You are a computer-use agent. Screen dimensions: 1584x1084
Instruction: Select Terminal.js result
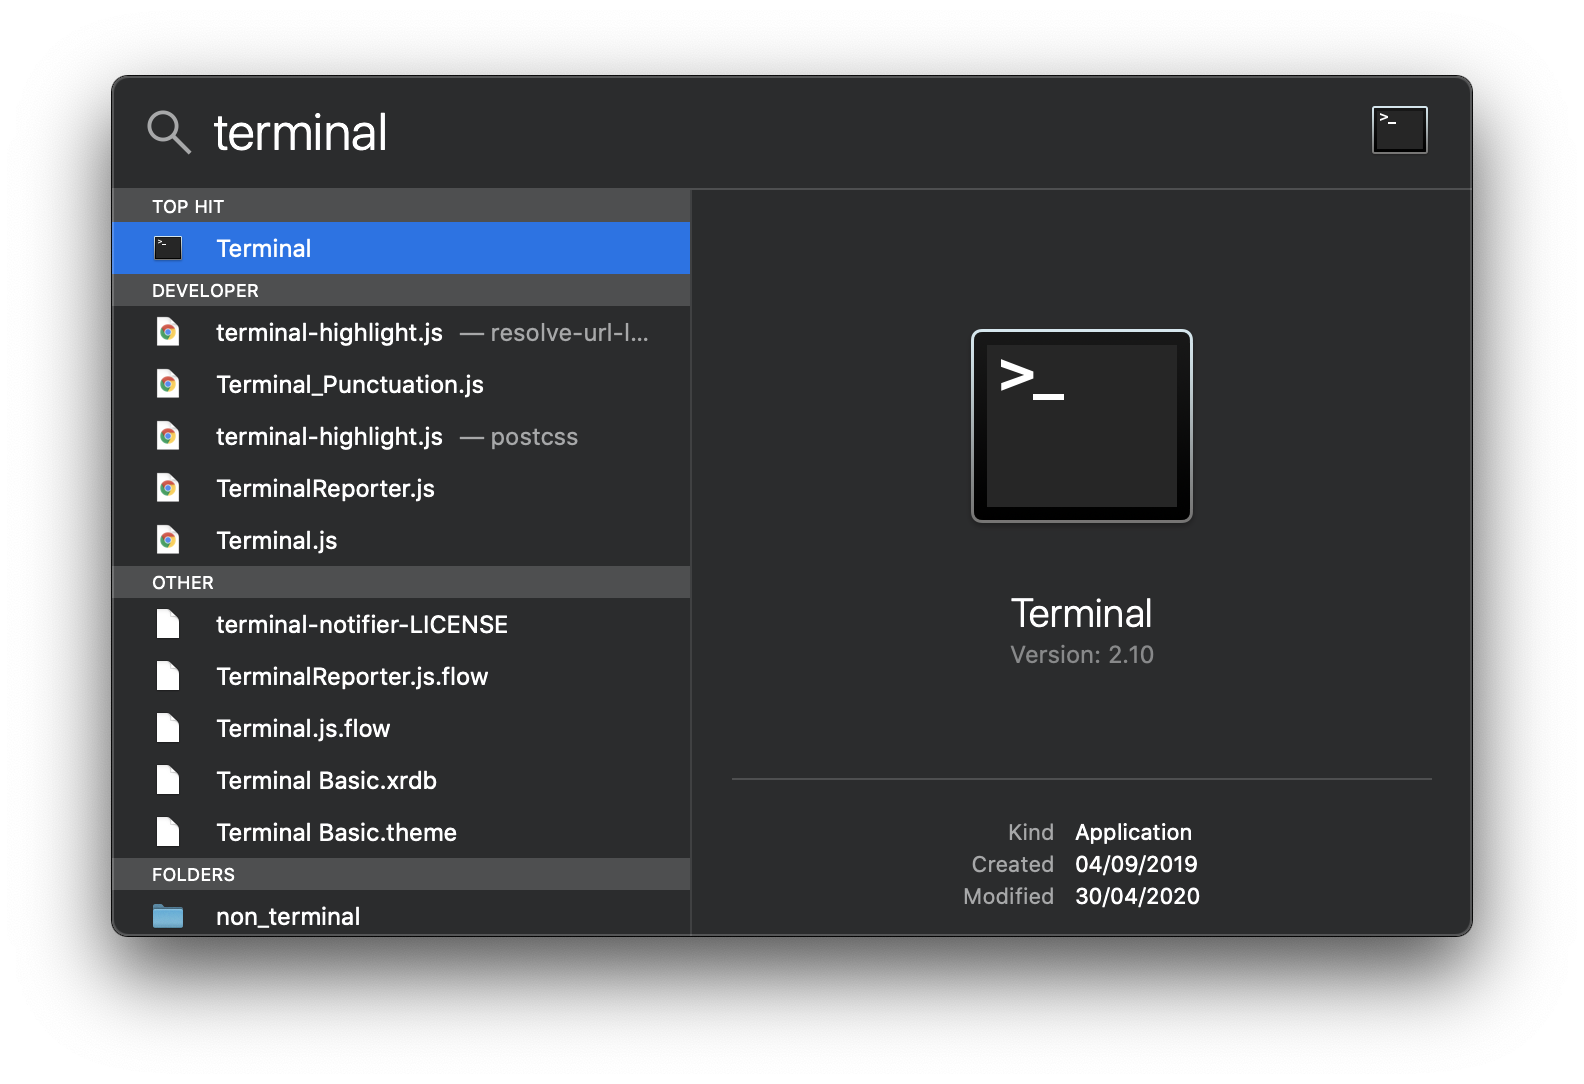pos(401,540)
